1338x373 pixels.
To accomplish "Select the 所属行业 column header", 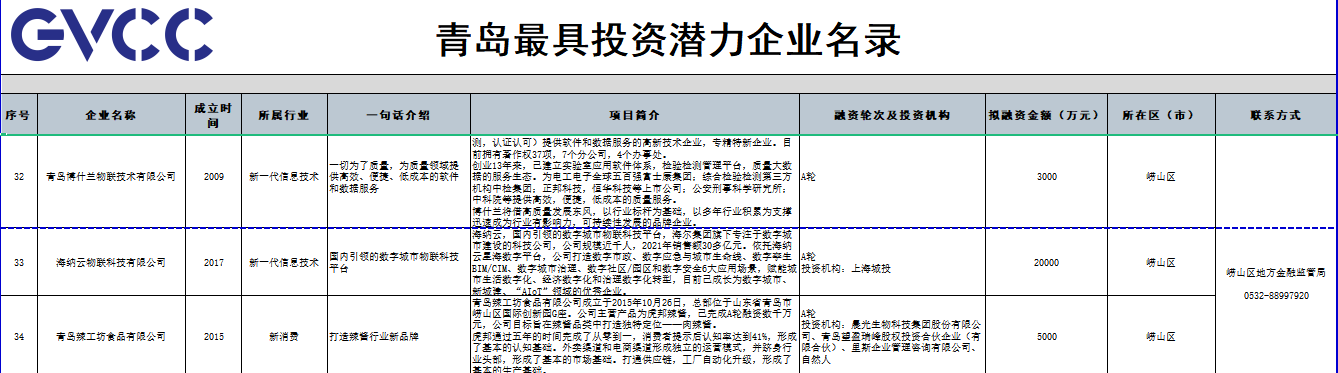I will pyautogui.click(x=284, y=115).
